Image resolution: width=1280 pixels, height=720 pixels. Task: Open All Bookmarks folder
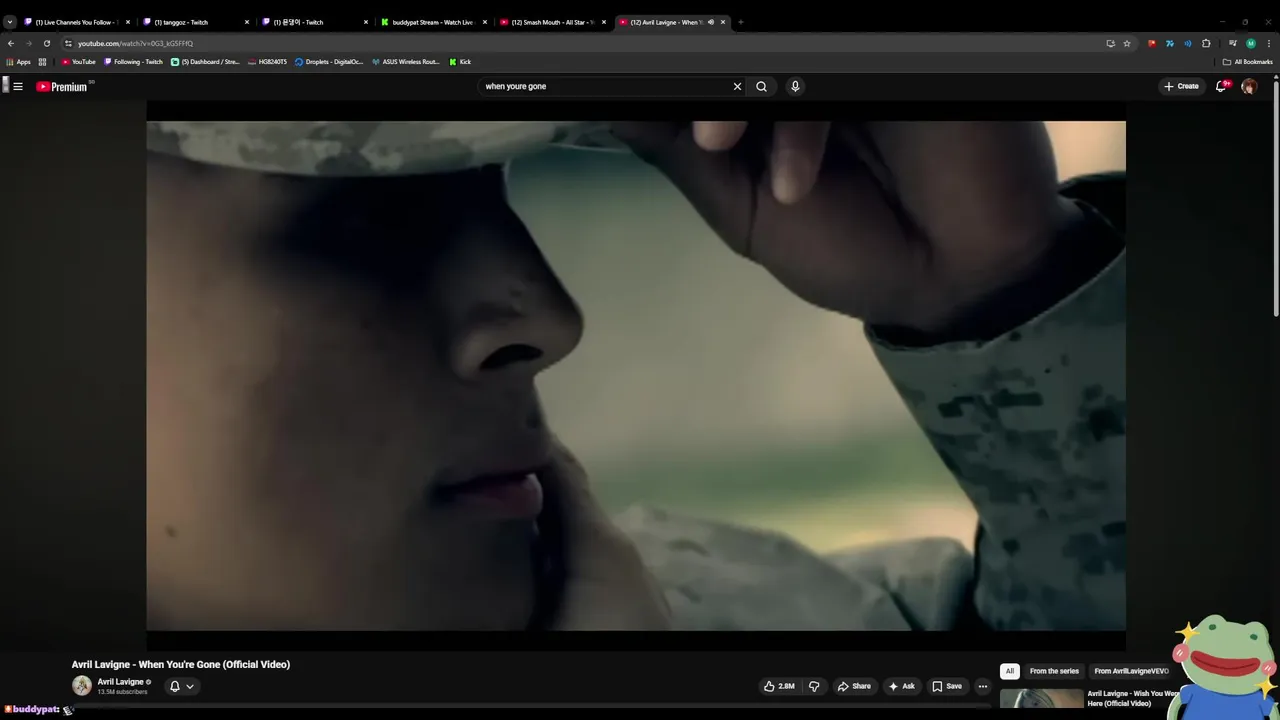(x=1247, y=62)
